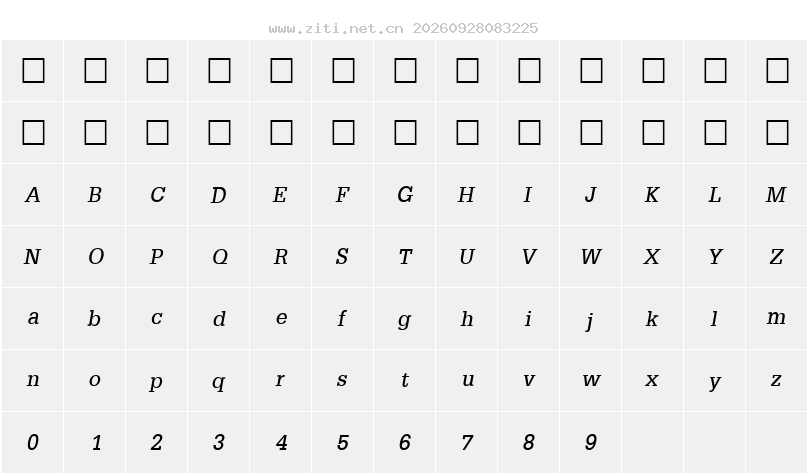Select the lowercase z glyph cell
This screenshot has width=808, height=476.
pyautogui.click(x=776, y=381)
